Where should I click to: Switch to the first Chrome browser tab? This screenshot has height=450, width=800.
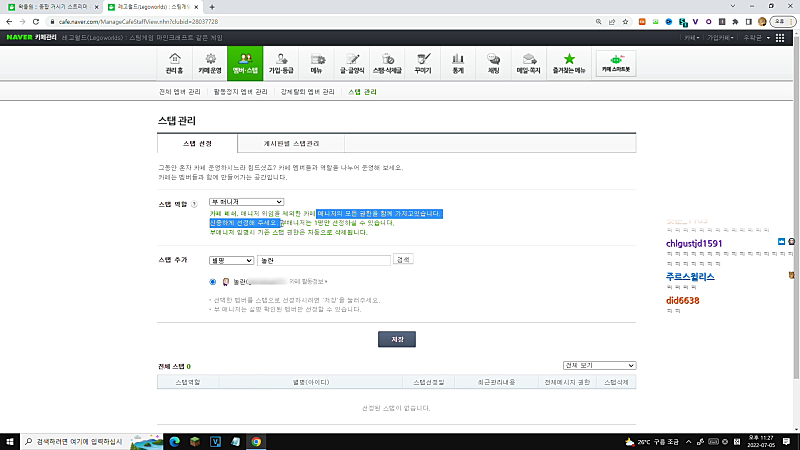pyautogui.click(x=52, y=7)
